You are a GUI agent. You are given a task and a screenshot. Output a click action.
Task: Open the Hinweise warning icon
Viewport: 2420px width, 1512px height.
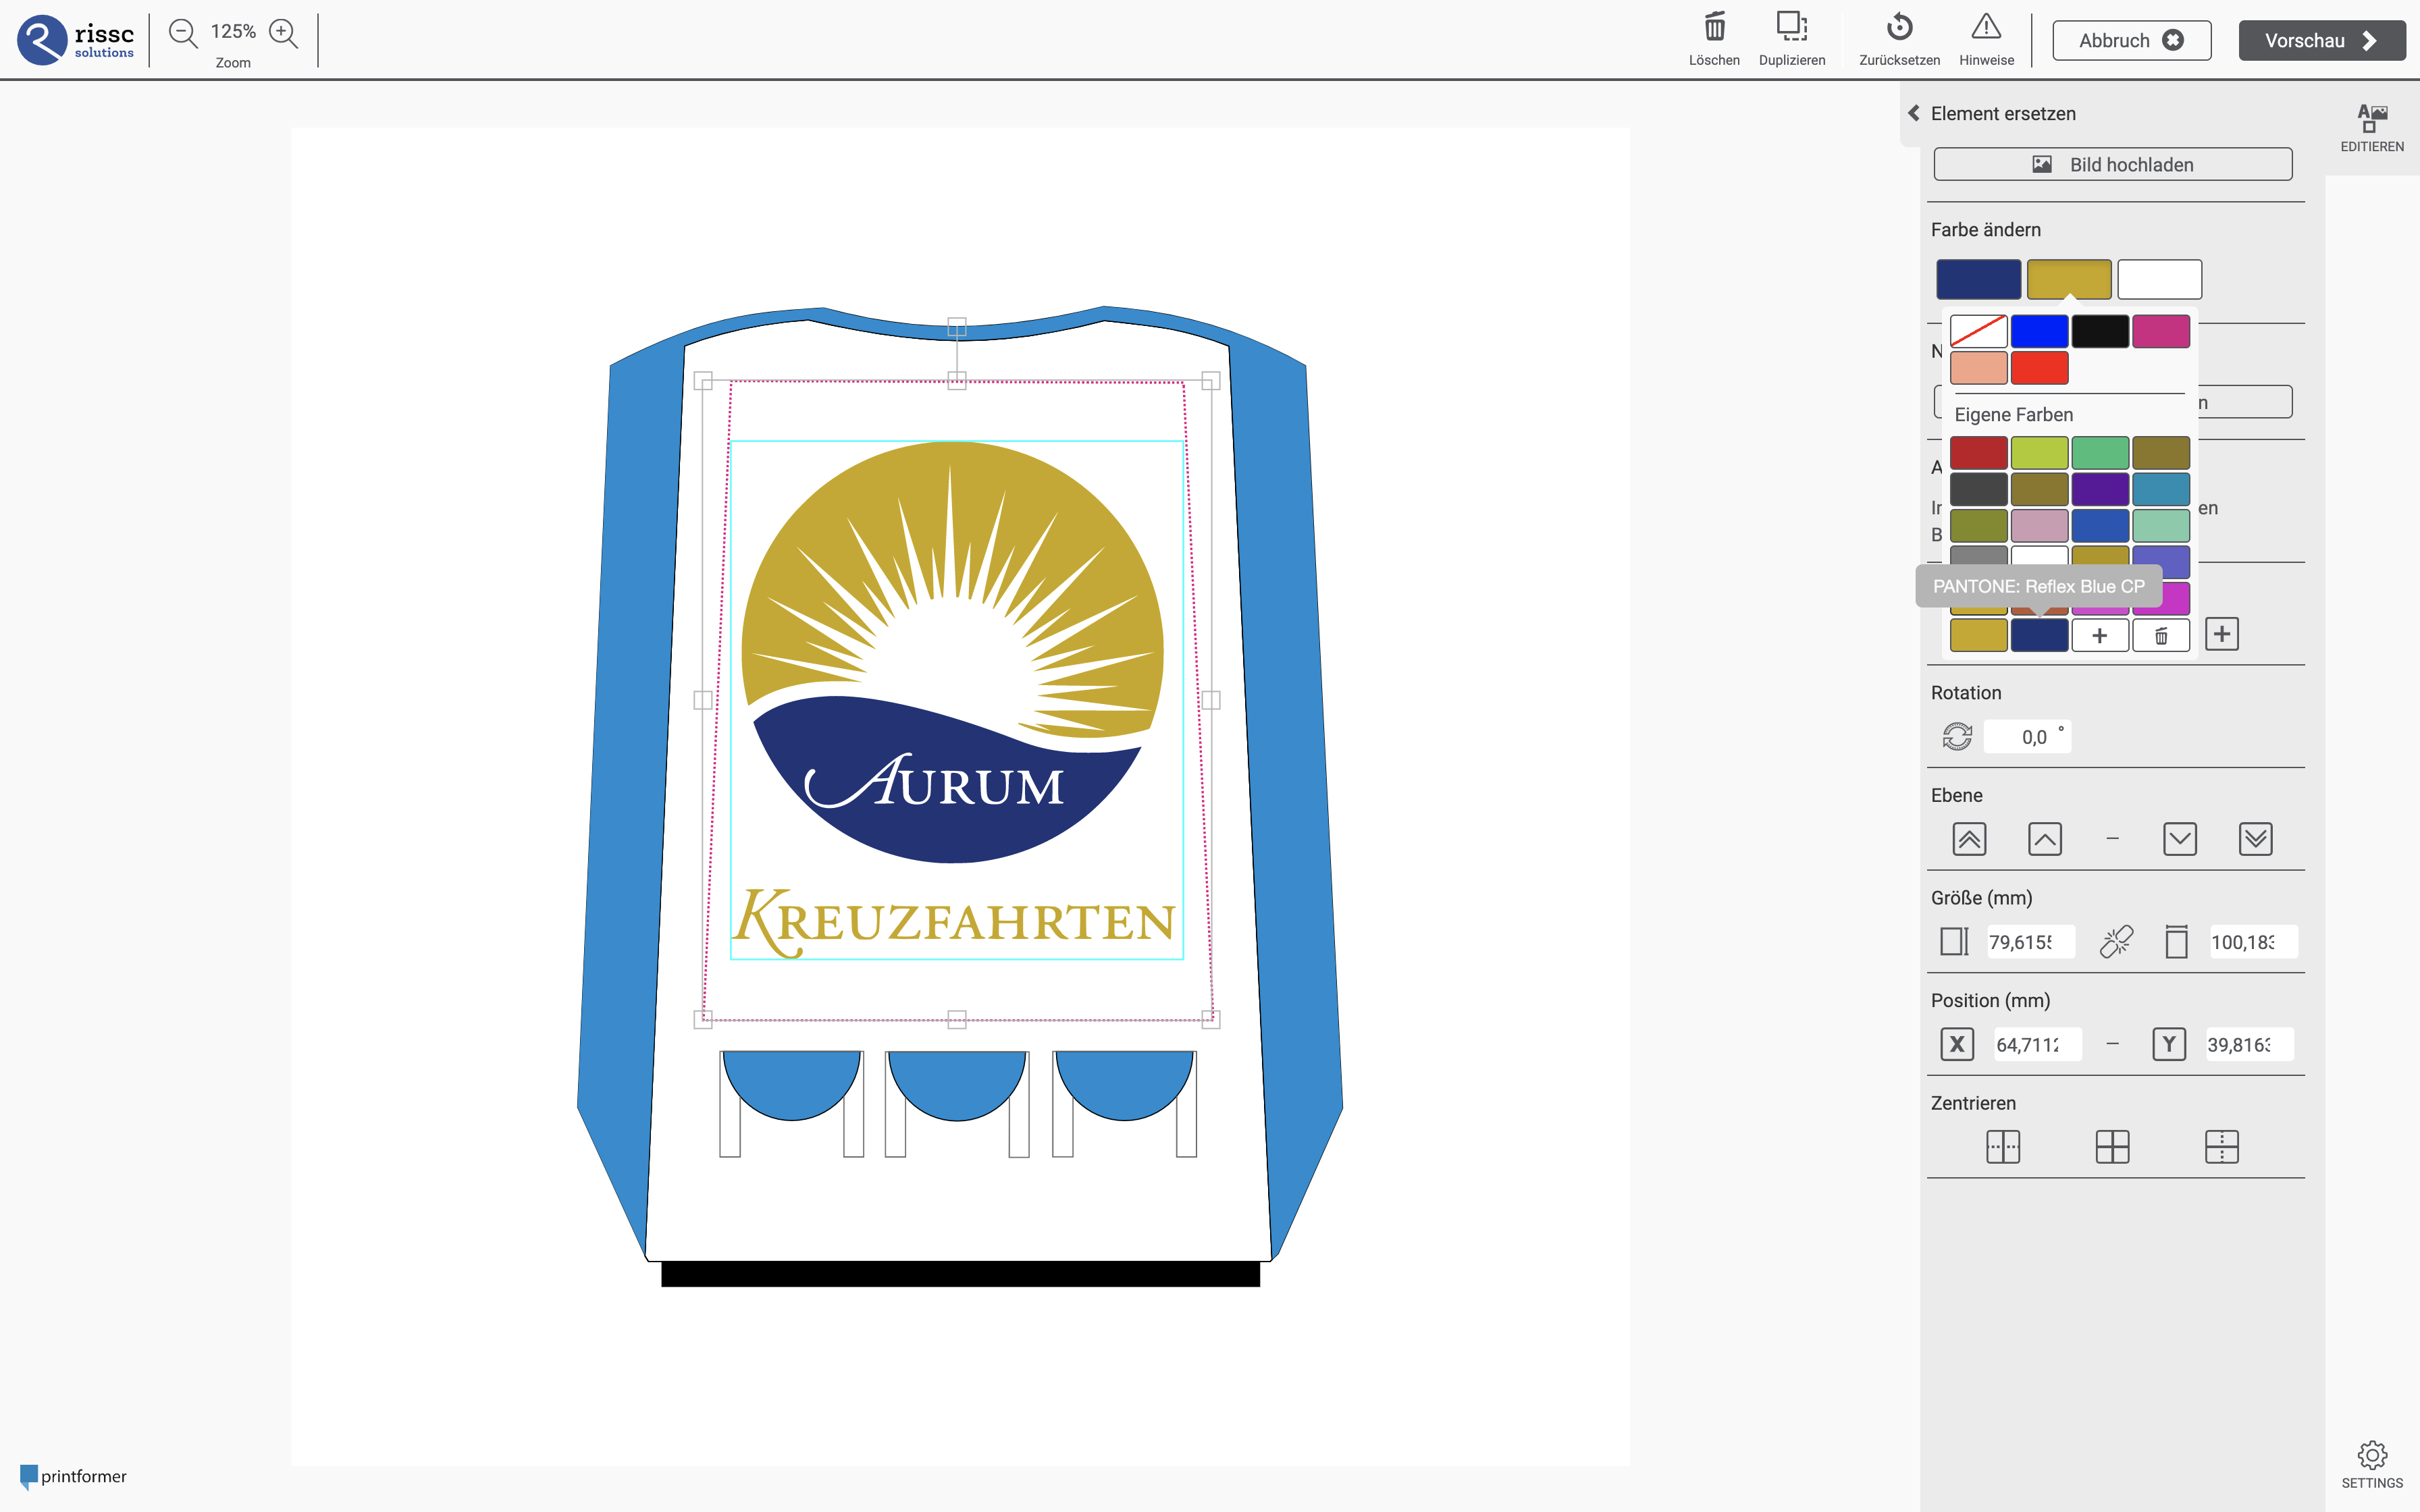point(1986,27)
